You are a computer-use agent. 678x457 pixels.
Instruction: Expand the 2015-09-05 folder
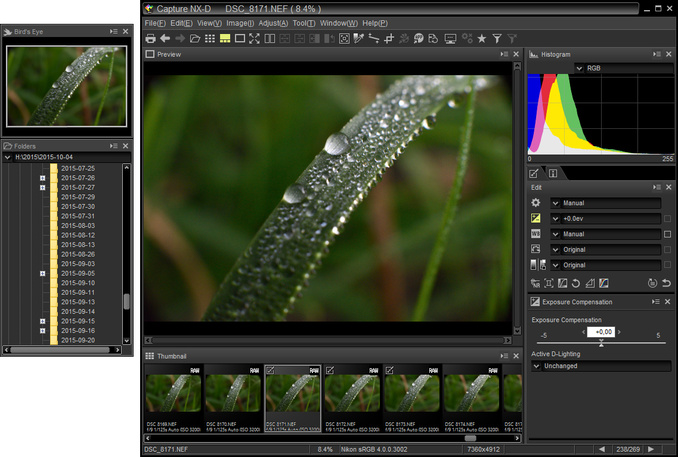tap(43, 273)
